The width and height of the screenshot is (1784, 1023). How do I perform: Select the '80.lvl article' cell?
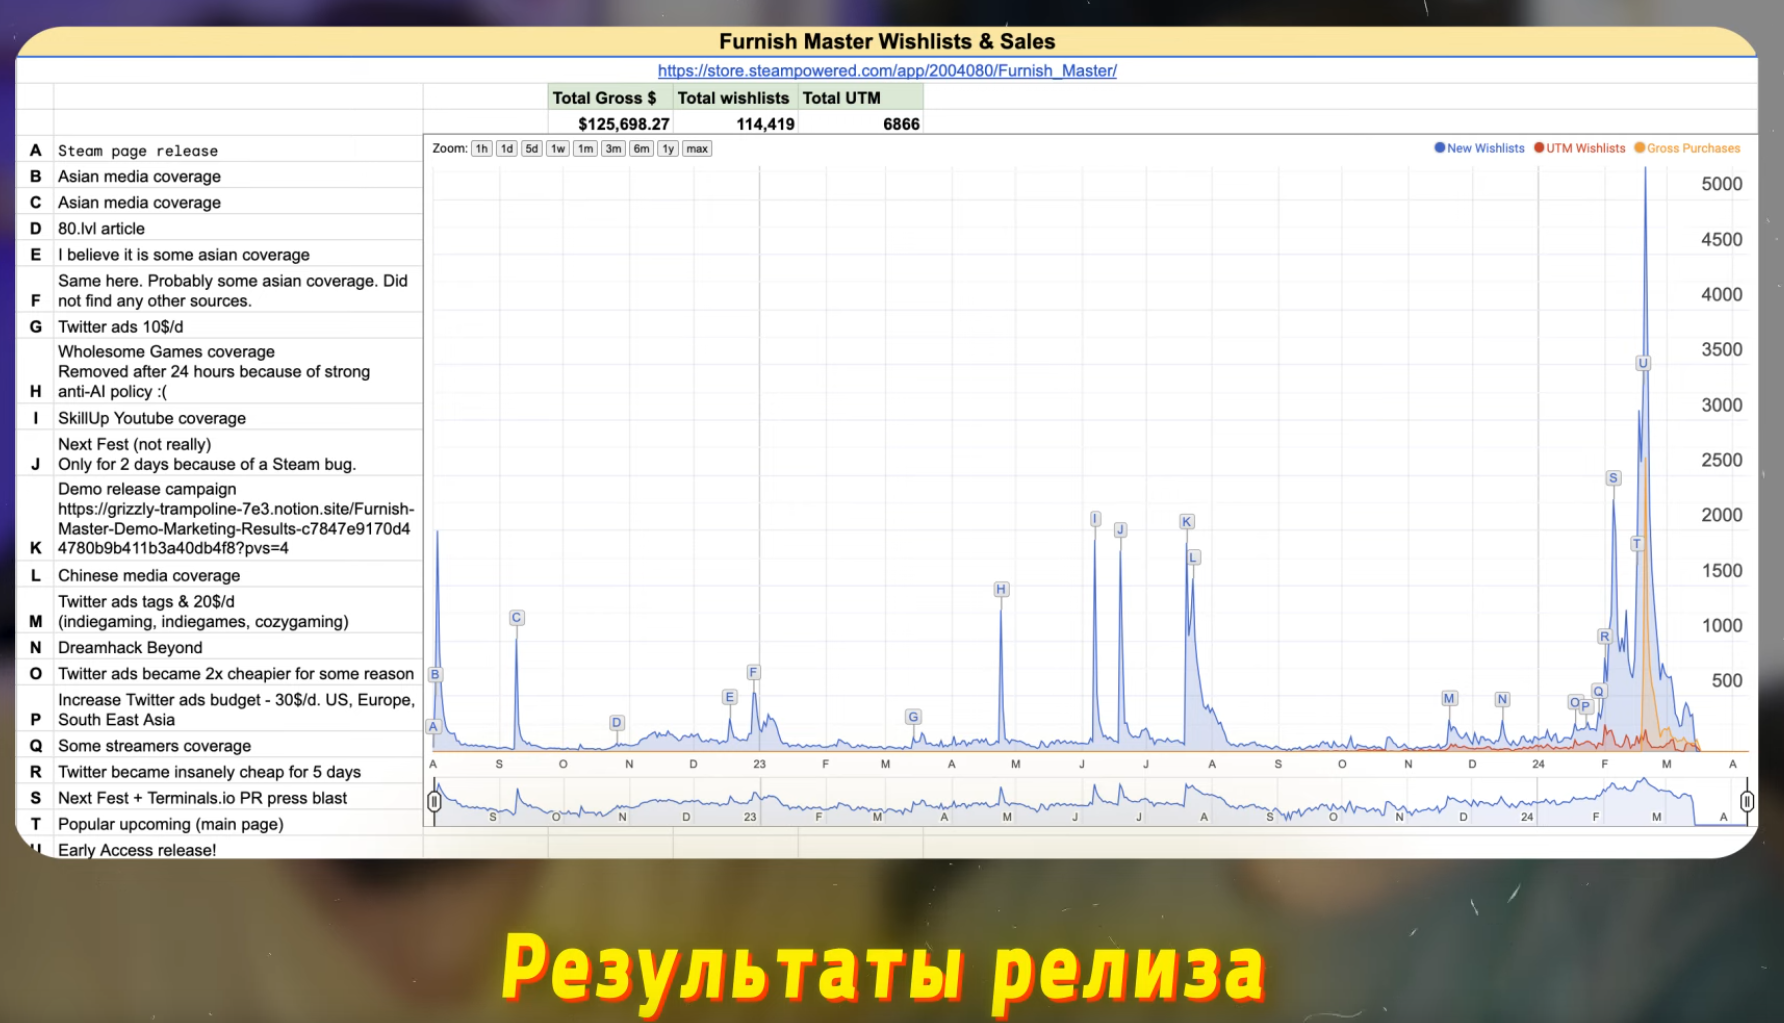click(238, 228)
